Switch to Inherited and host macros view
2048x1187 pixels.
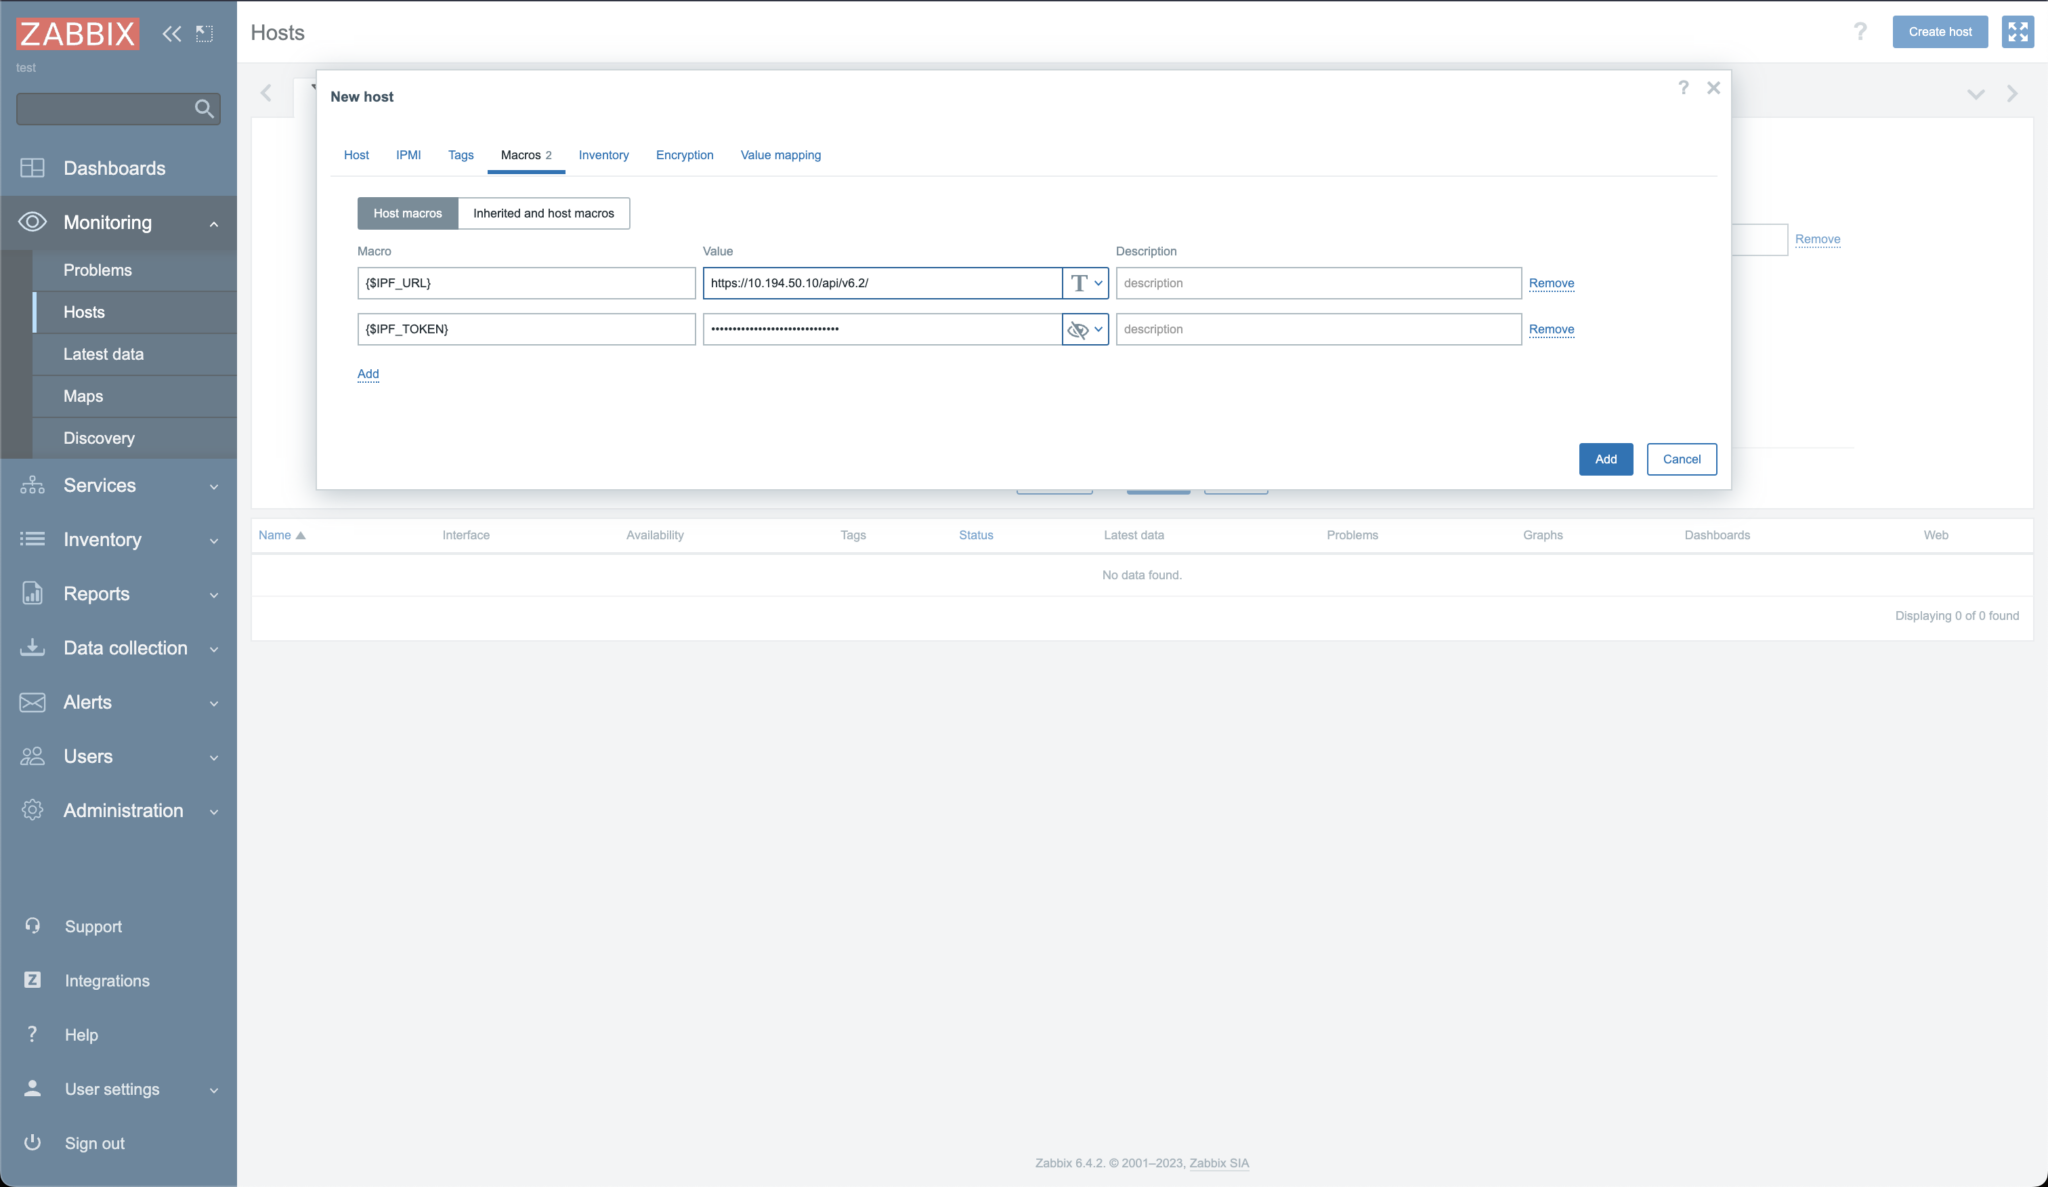coord(543,213)
